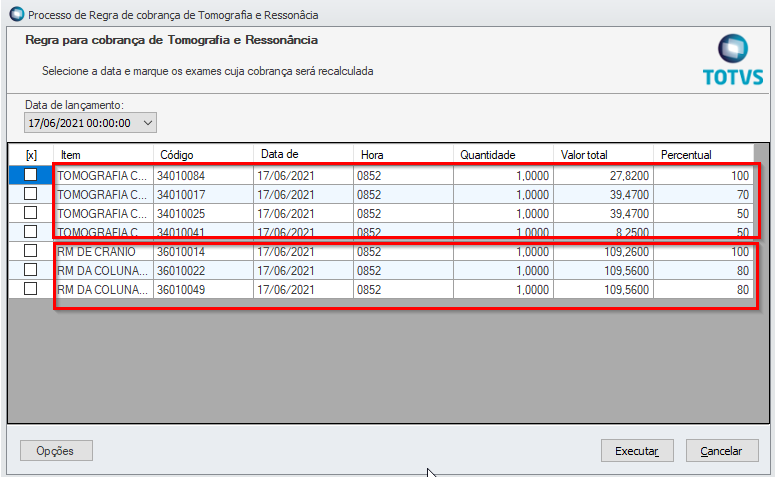Click the TOTVS logo in the header
The height and width of the screenshot is (477, 775).
pos(732,60)
